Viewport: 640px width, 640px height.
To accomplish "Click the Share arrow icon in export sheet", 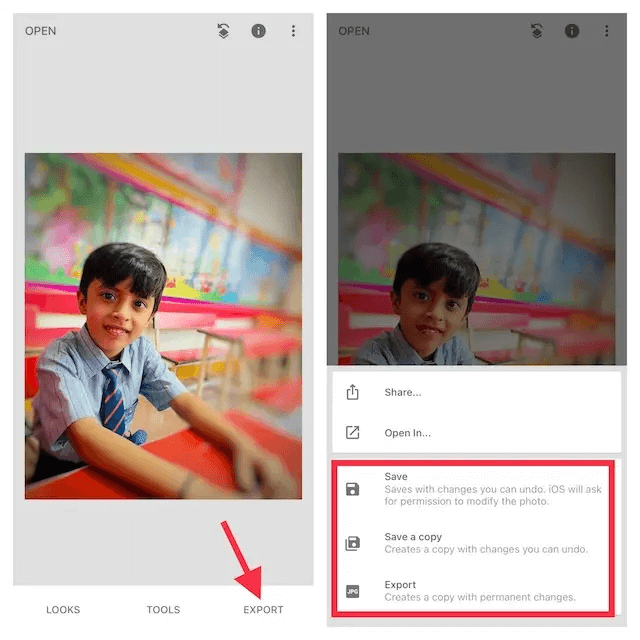I will click(x=352, y=392).
